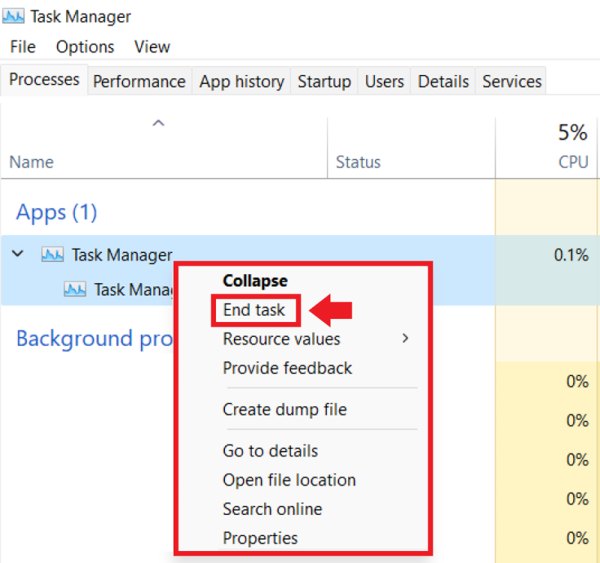
Task: Open the File menu
Action: 22,47
